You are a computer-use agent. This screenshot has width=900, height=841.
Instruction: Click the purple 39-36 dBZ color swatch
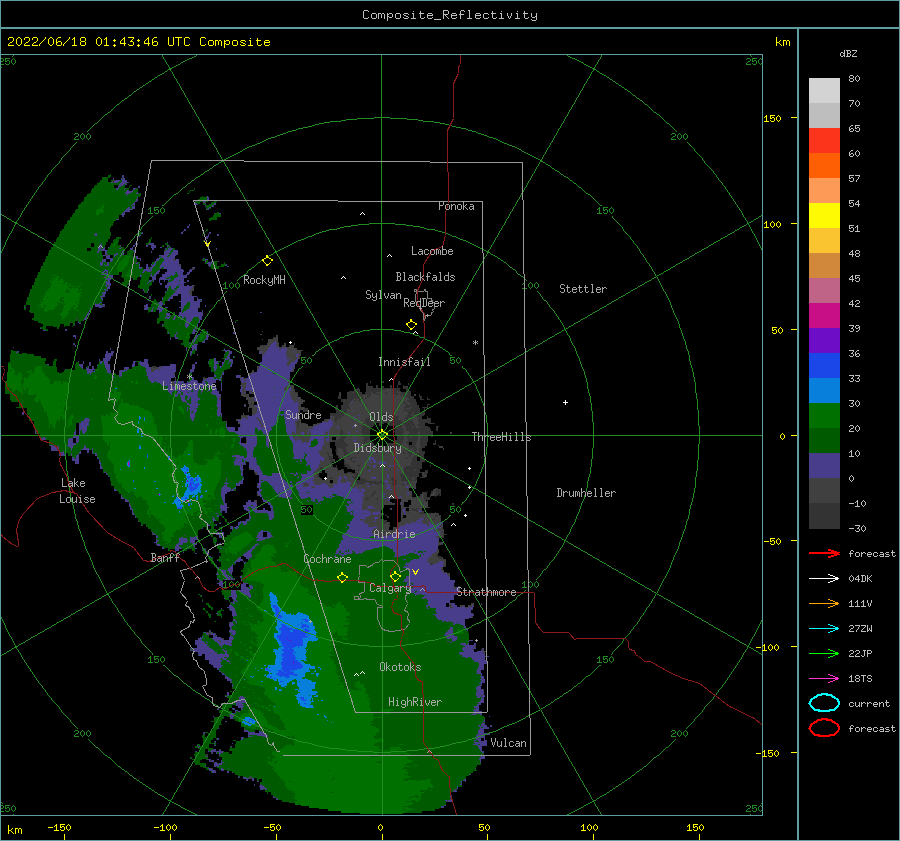824,341
